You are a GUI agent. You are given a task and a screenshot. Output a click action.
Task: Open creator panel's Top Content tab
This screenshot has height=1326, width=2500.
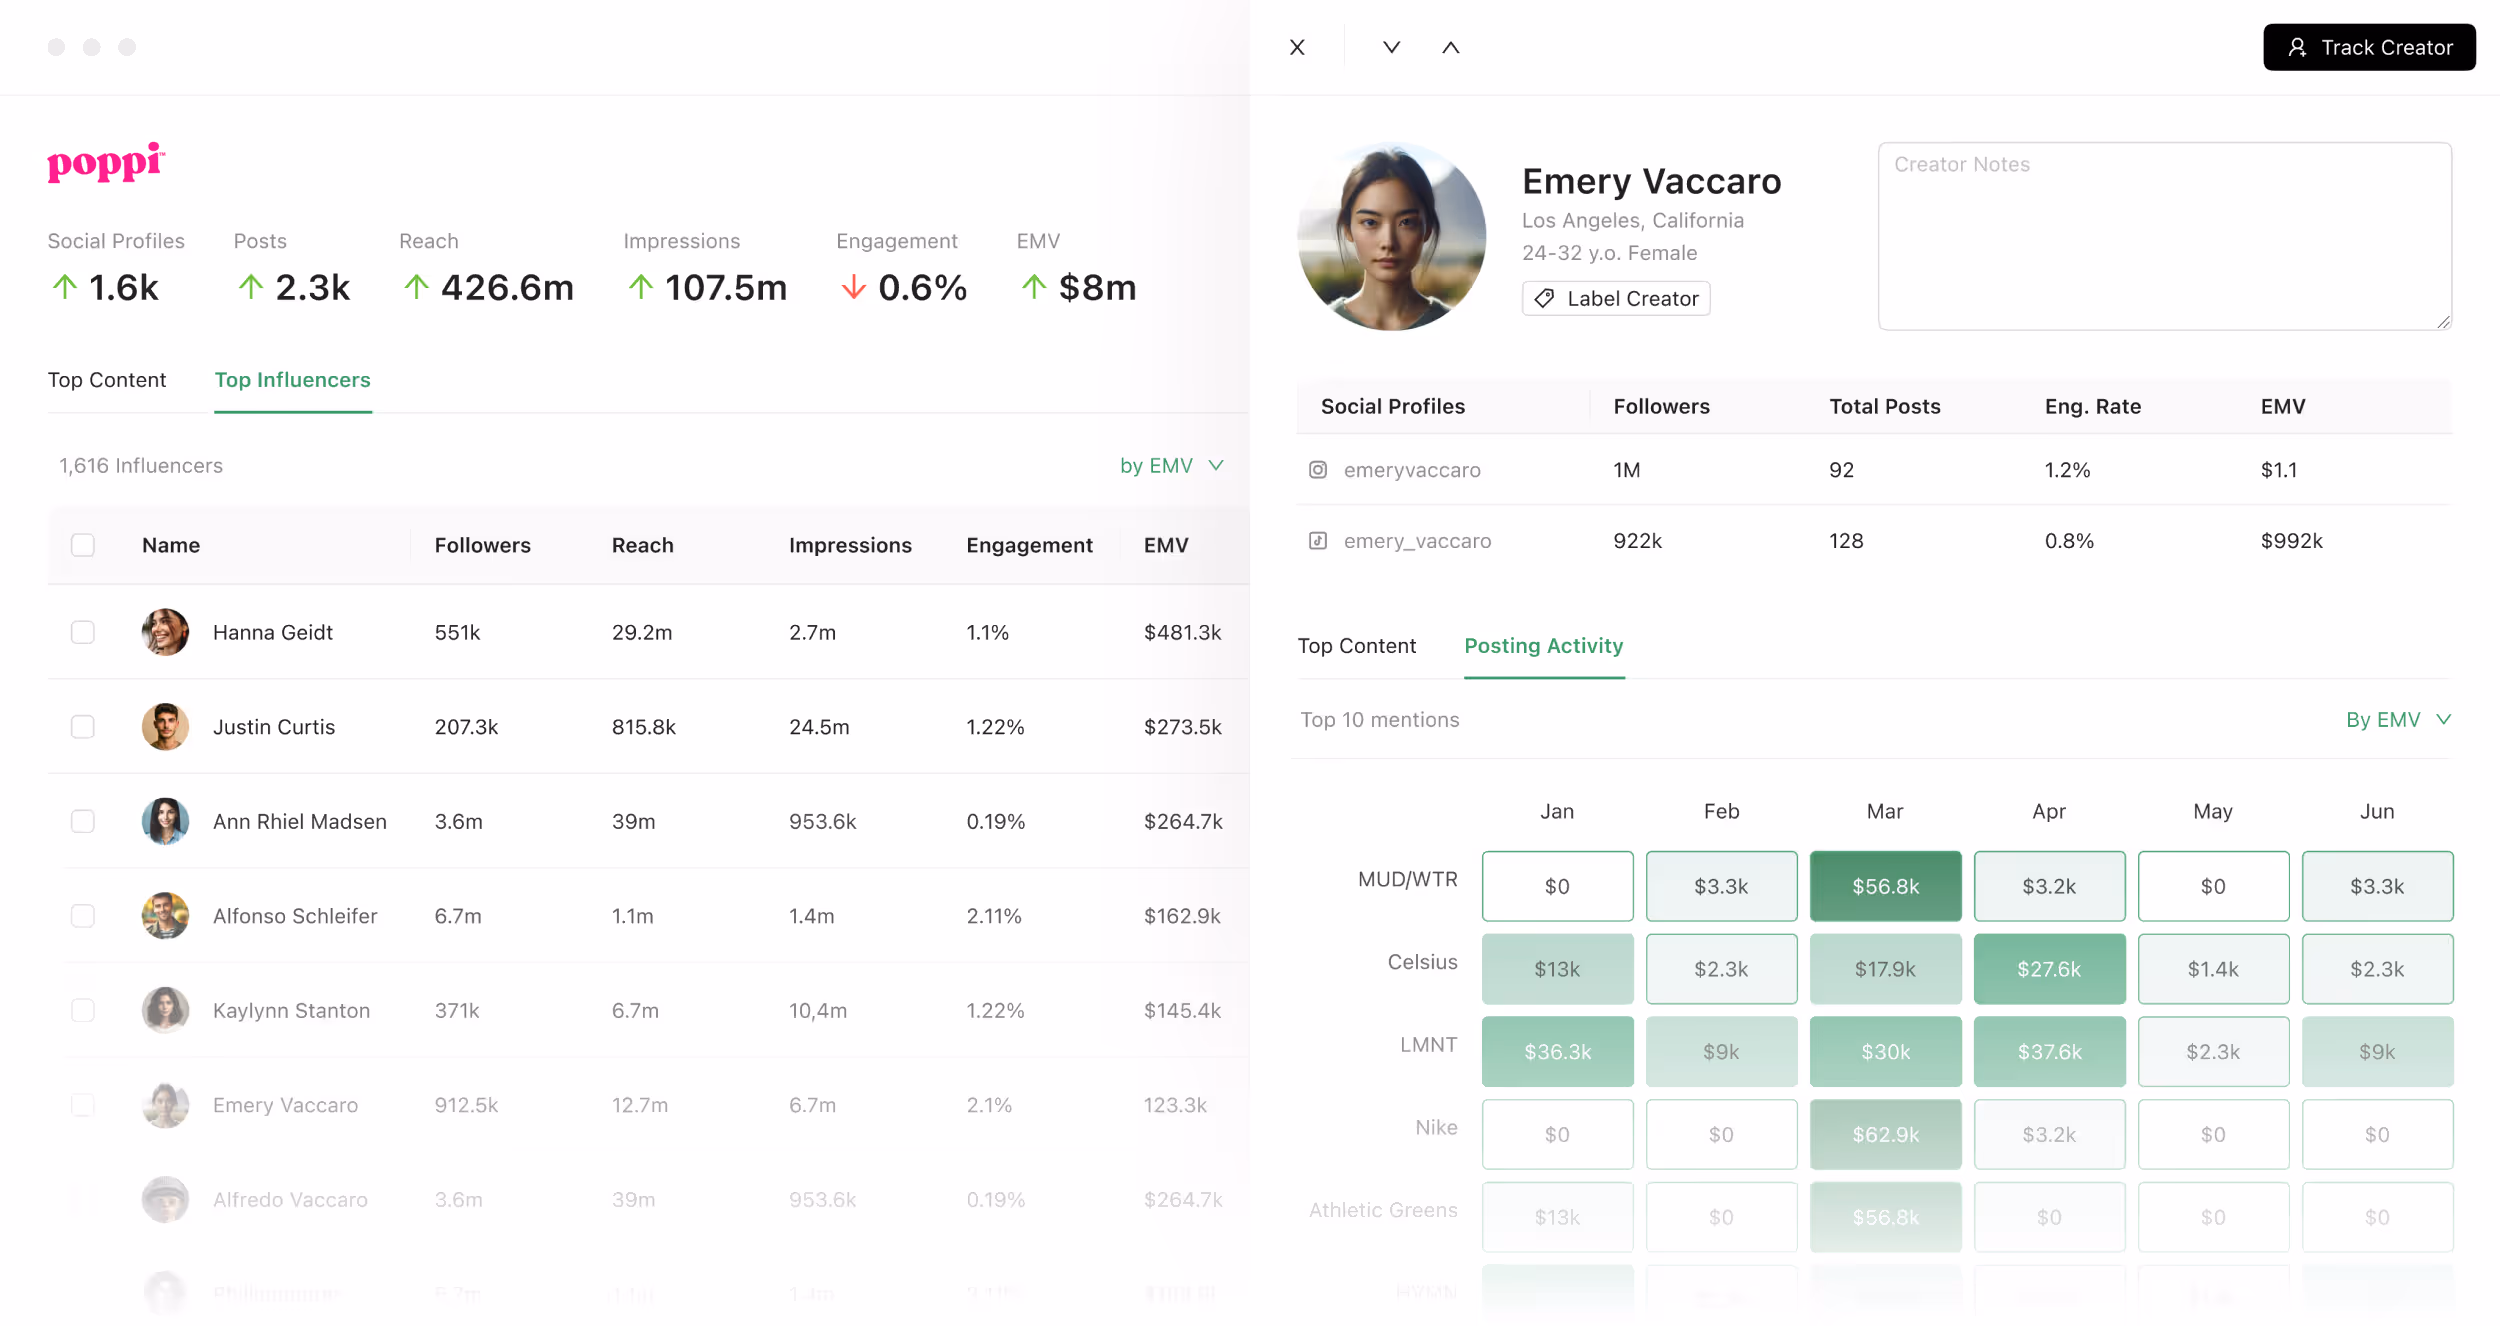click(x=1356, y=646)
